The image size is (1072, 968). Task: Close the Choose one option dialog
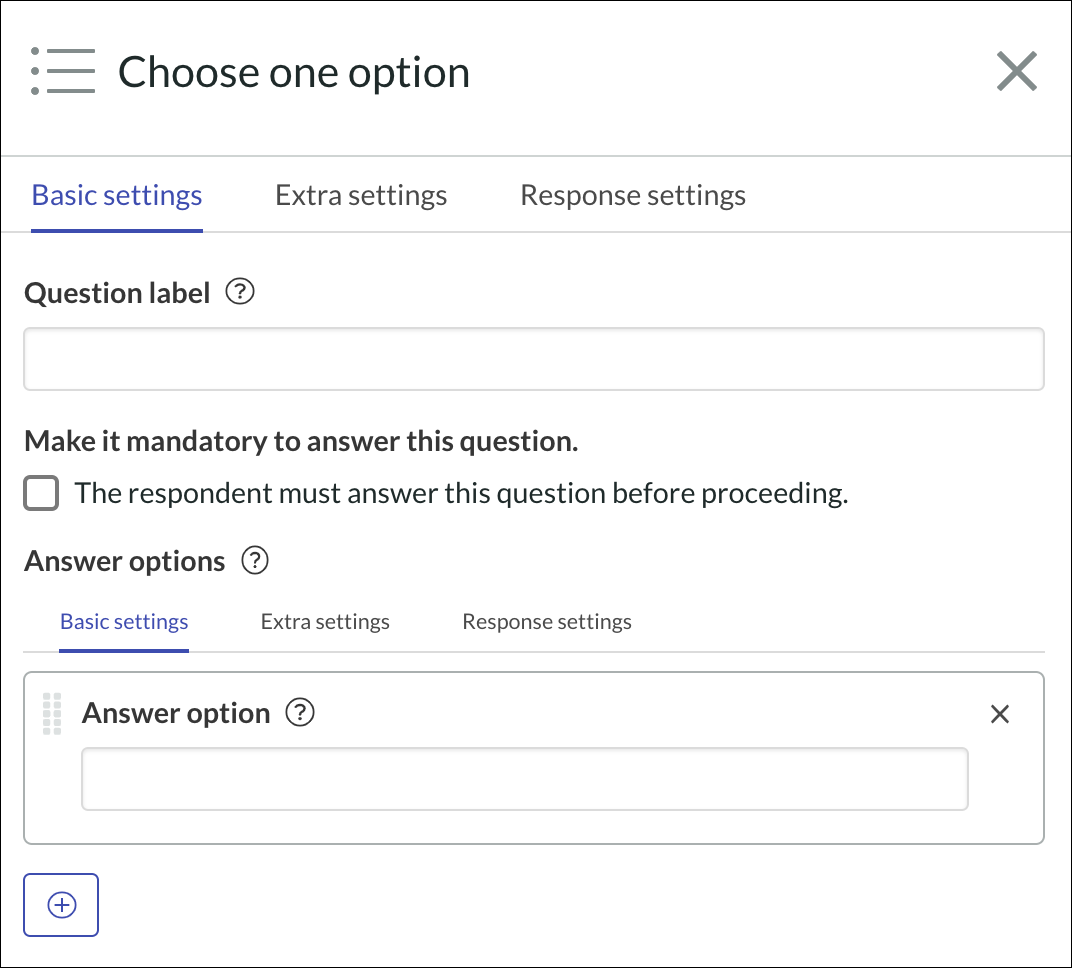tap(1017, 70)
